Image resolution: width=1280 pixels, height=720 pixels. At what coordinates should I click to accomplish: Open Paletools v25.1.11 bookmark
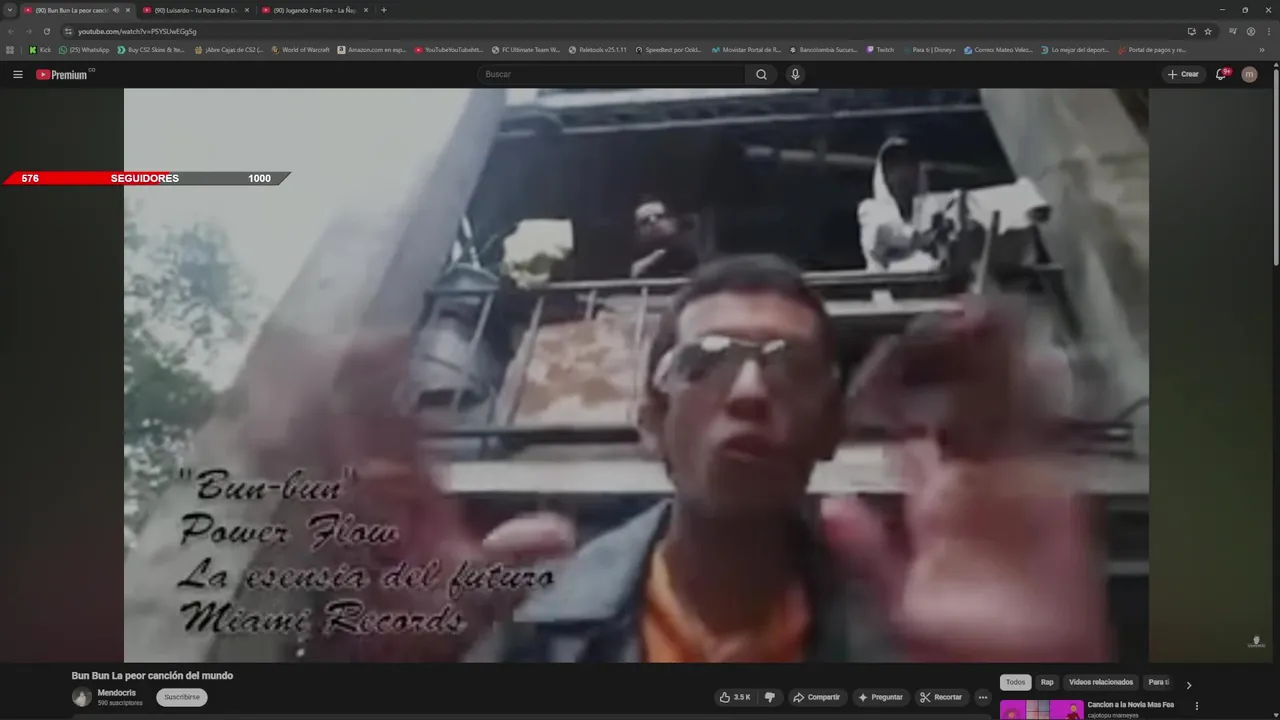(598, 49)
